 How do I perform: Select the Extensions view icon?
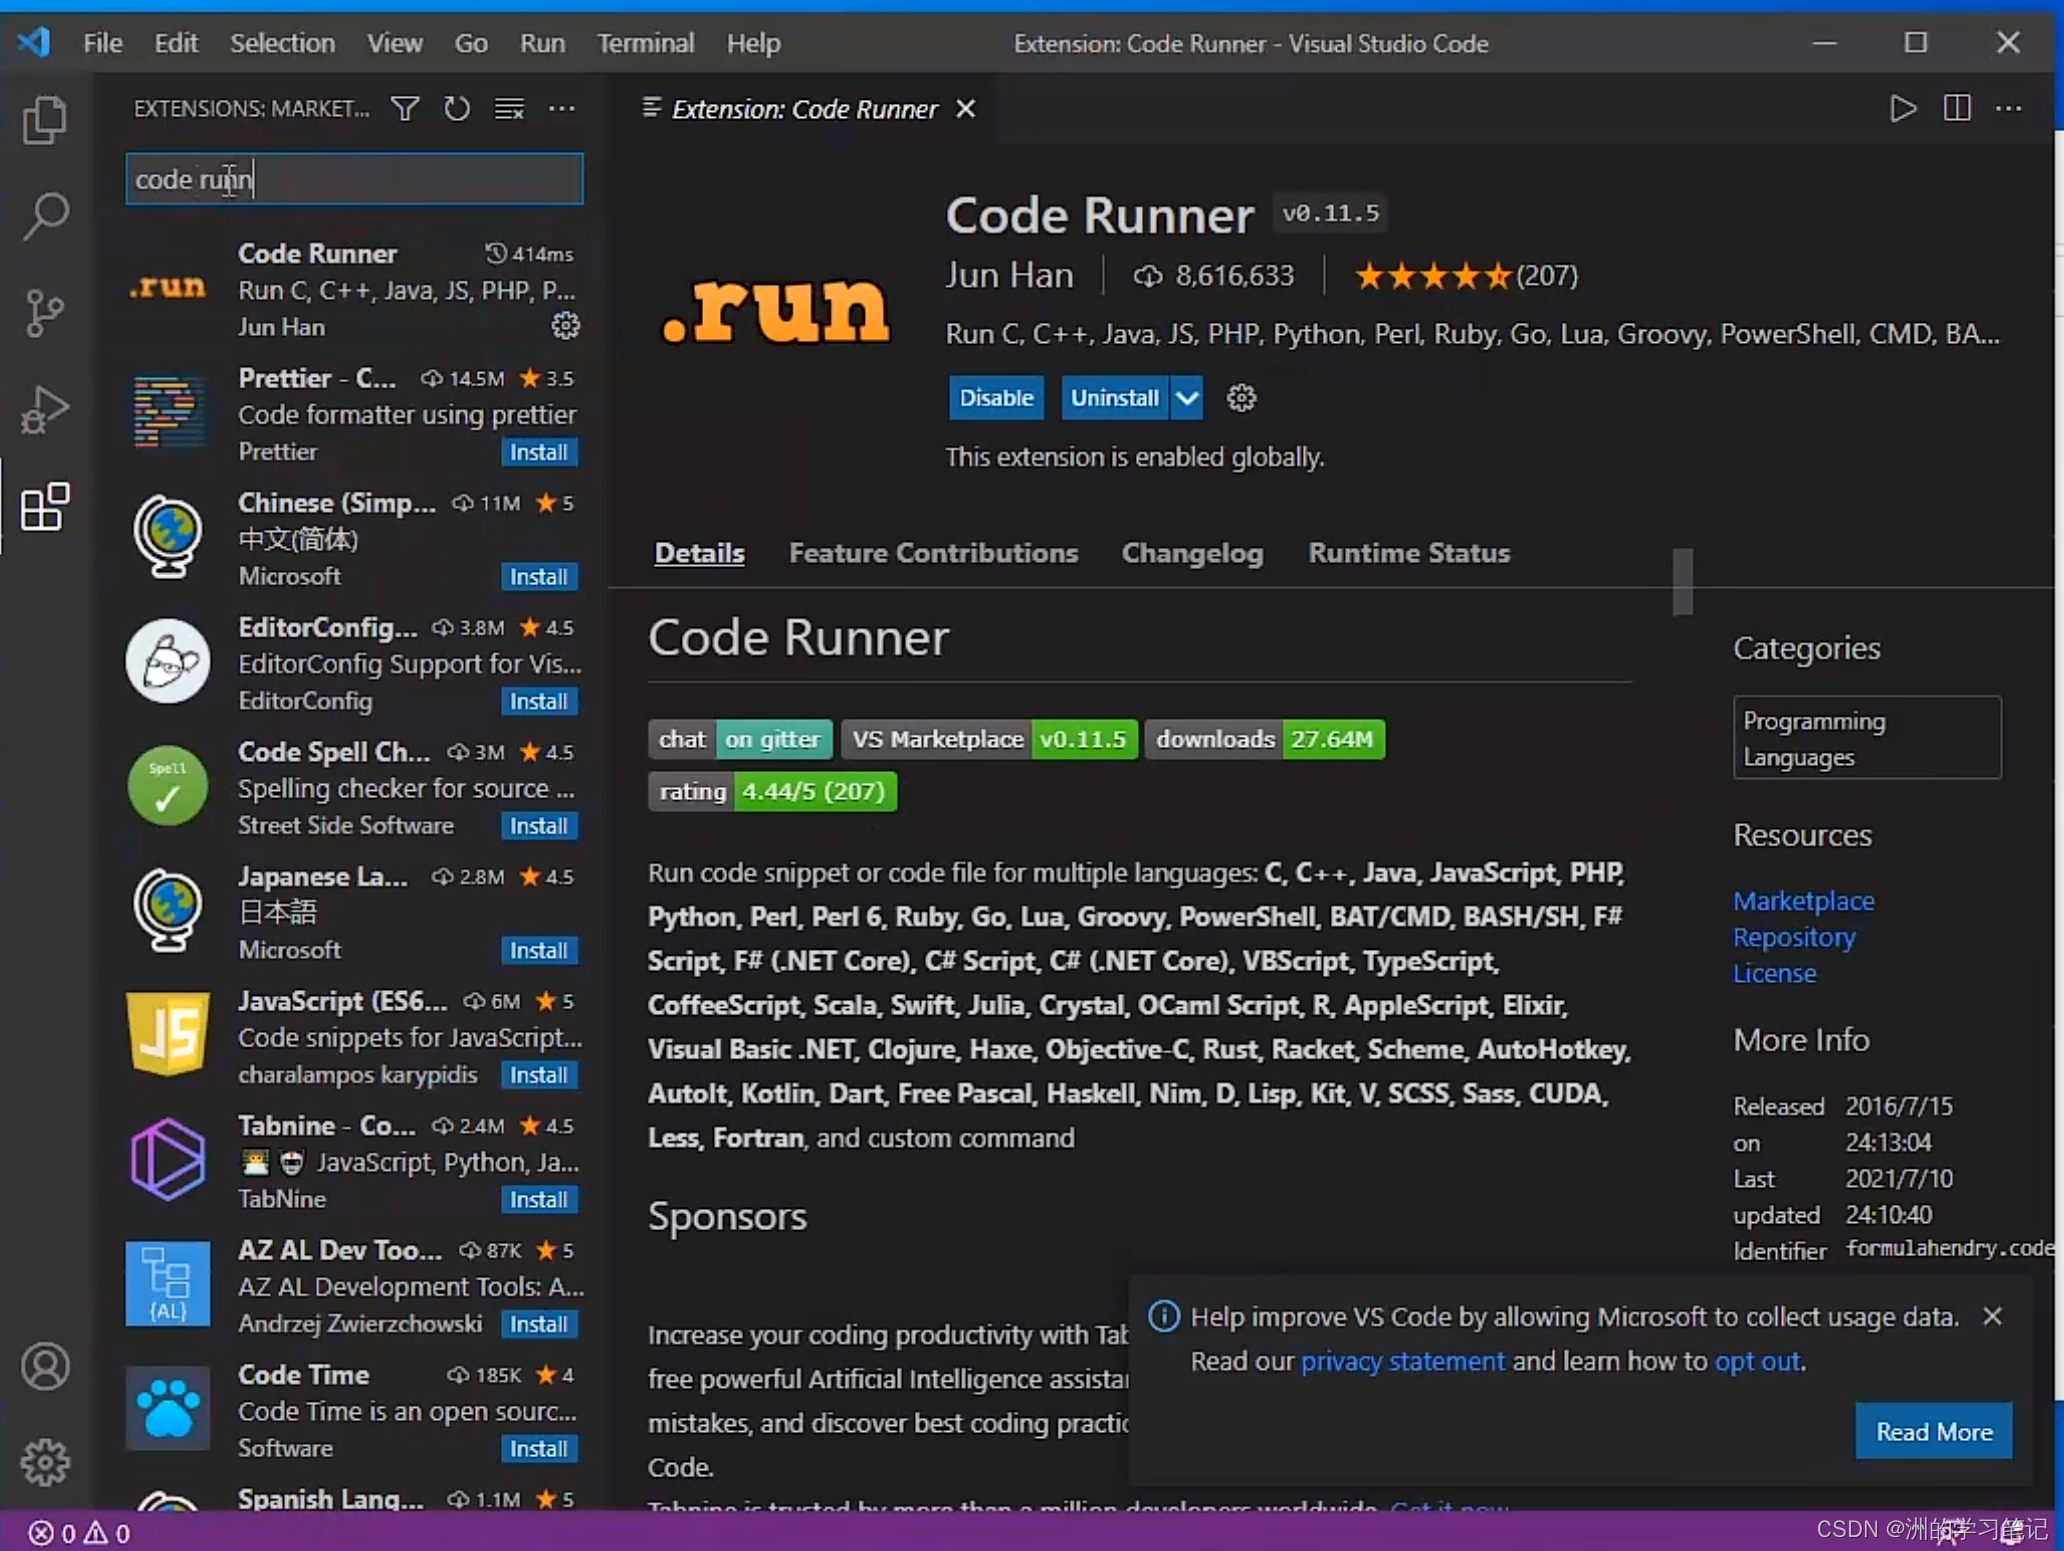[x=45, y=507]
